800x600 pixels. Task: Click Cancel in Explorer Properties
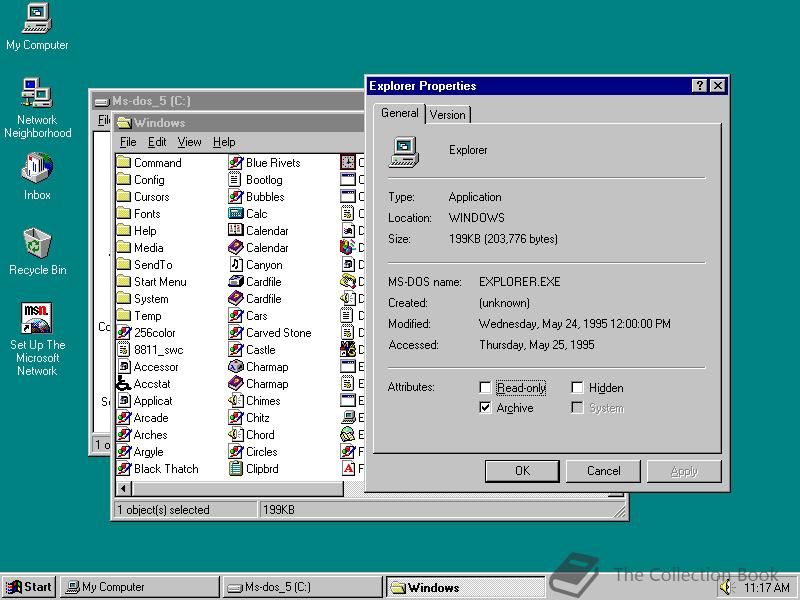(x=603, y=471)
